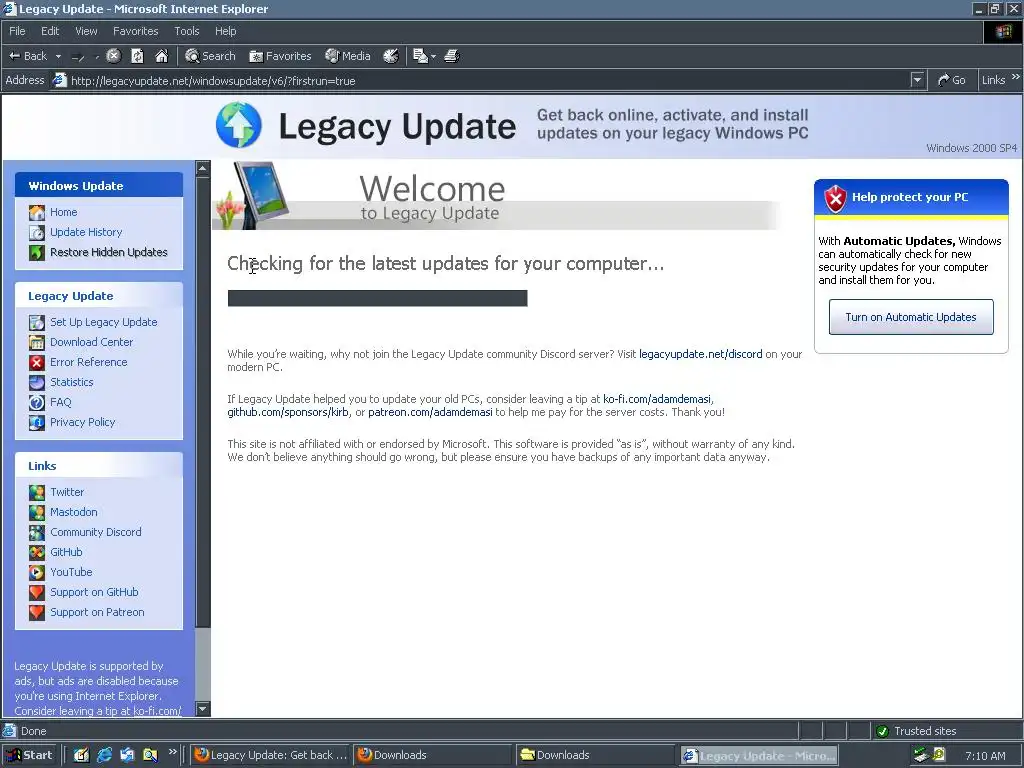Switch to Downloads folder taskbar button

point(595,755)
